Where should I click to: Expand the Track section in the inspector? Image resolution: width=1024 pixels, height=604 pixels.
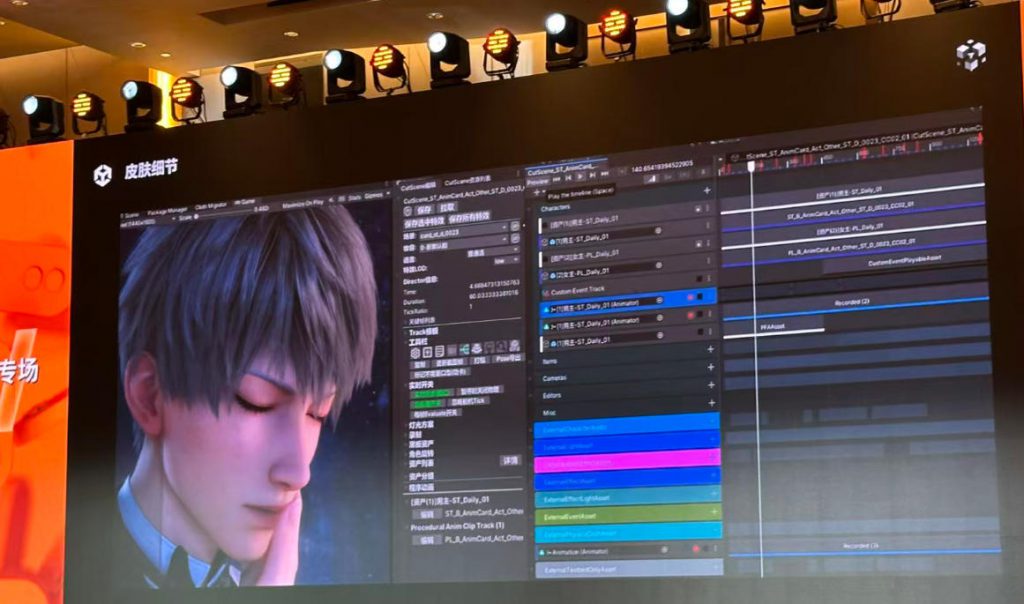pyautogui.click(x=407, y=330)
